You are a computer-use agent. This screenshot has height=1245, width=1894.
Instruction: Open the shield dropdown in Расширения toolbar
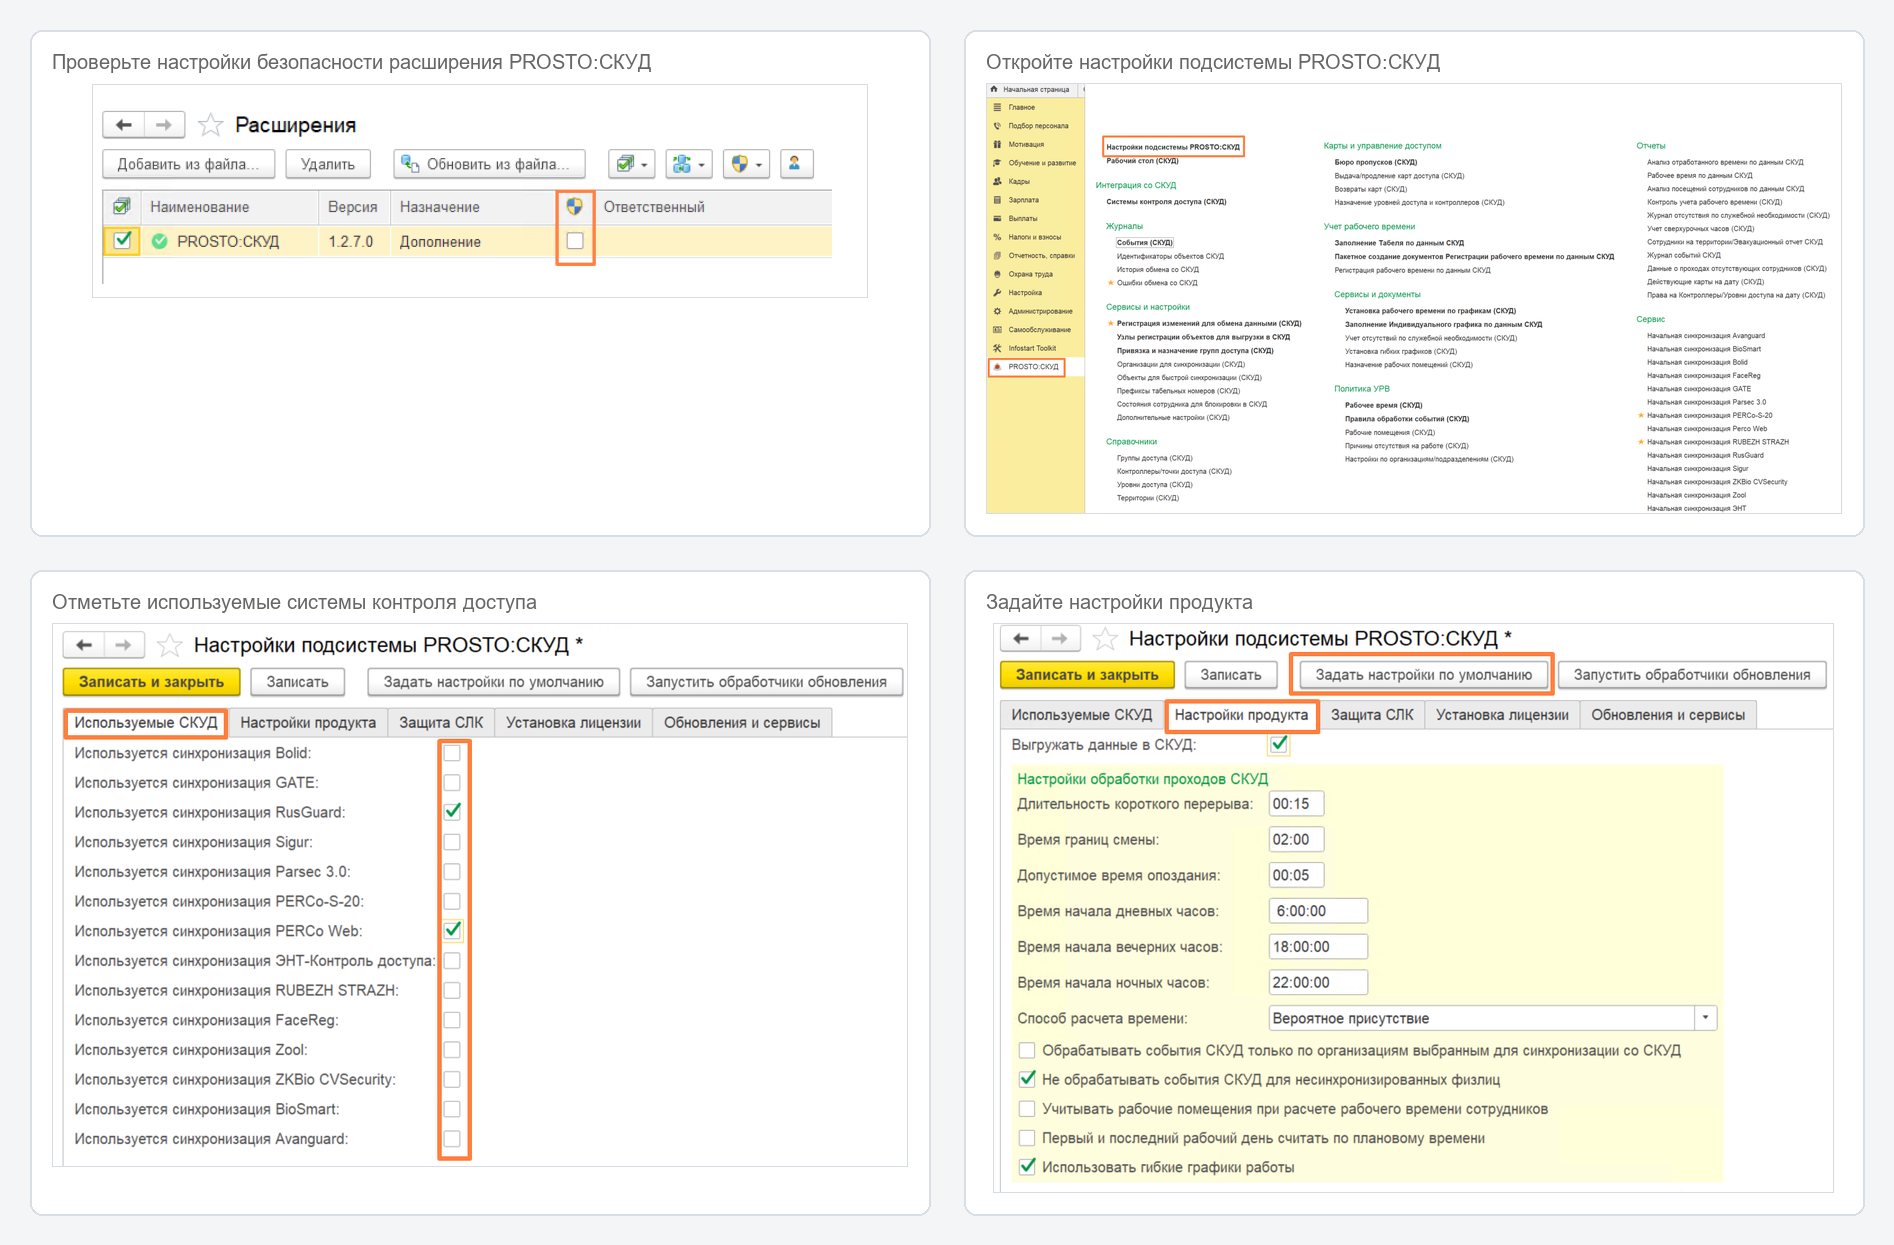(x=746, y=163)
